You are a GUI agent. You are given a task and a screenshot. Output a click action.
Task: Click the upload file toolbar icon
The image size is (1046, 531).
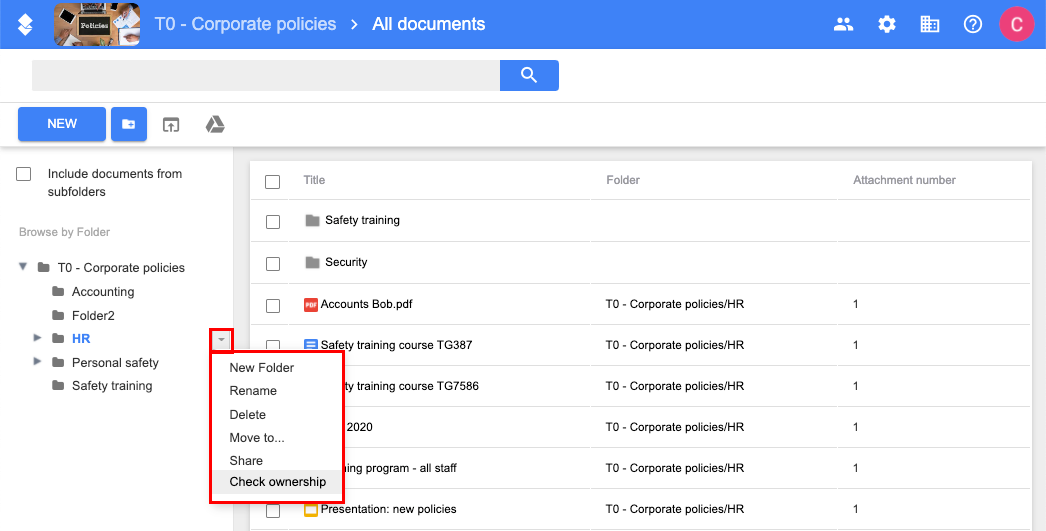[x=172, y=124]
